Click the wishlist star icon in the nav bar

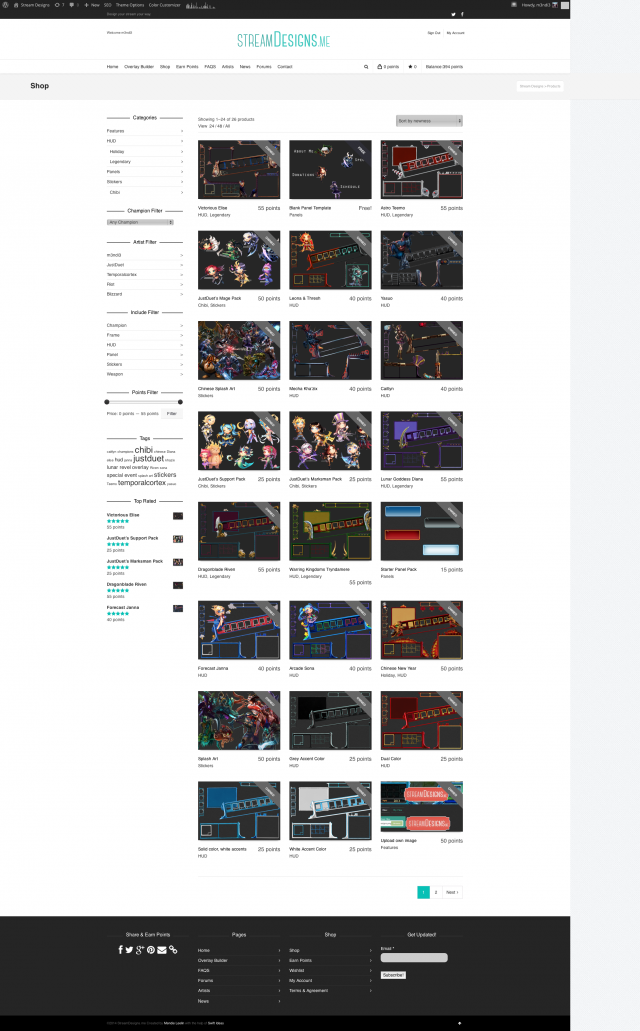click(x=410, y=66)
